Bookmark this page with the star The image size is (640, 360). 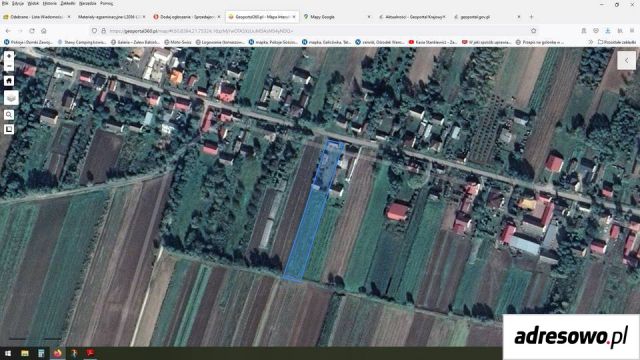533,31
